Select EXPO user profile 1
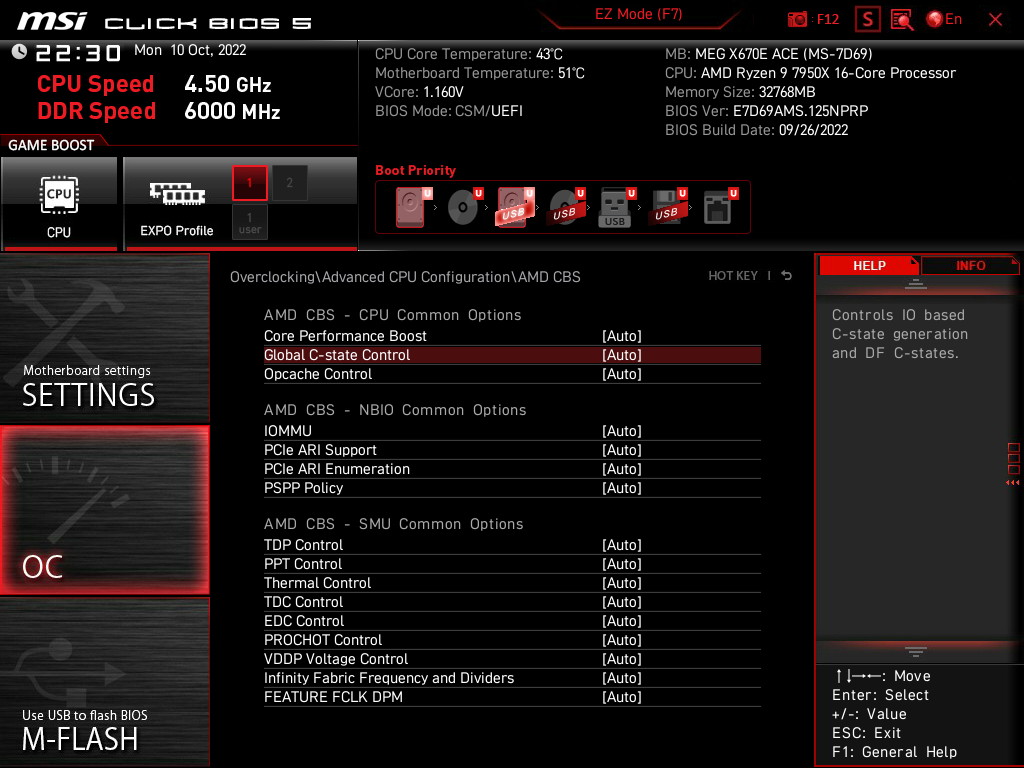Screen dimensions: 1024x768 tap(249, 222)
